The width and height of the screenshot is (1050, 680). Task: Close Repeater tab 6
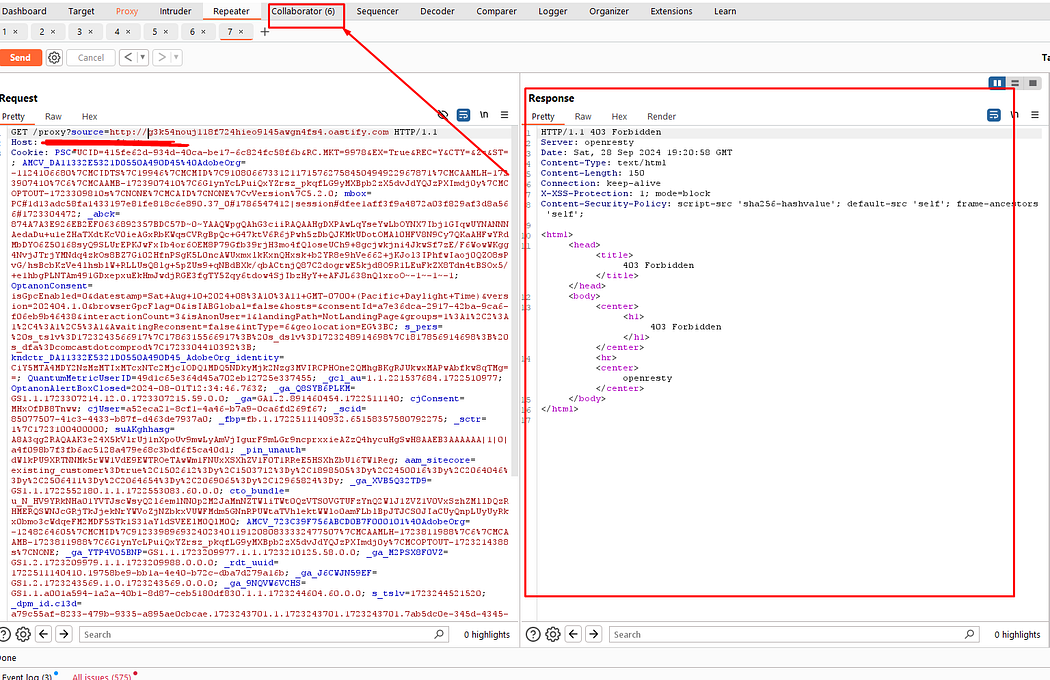click(204, 31)
